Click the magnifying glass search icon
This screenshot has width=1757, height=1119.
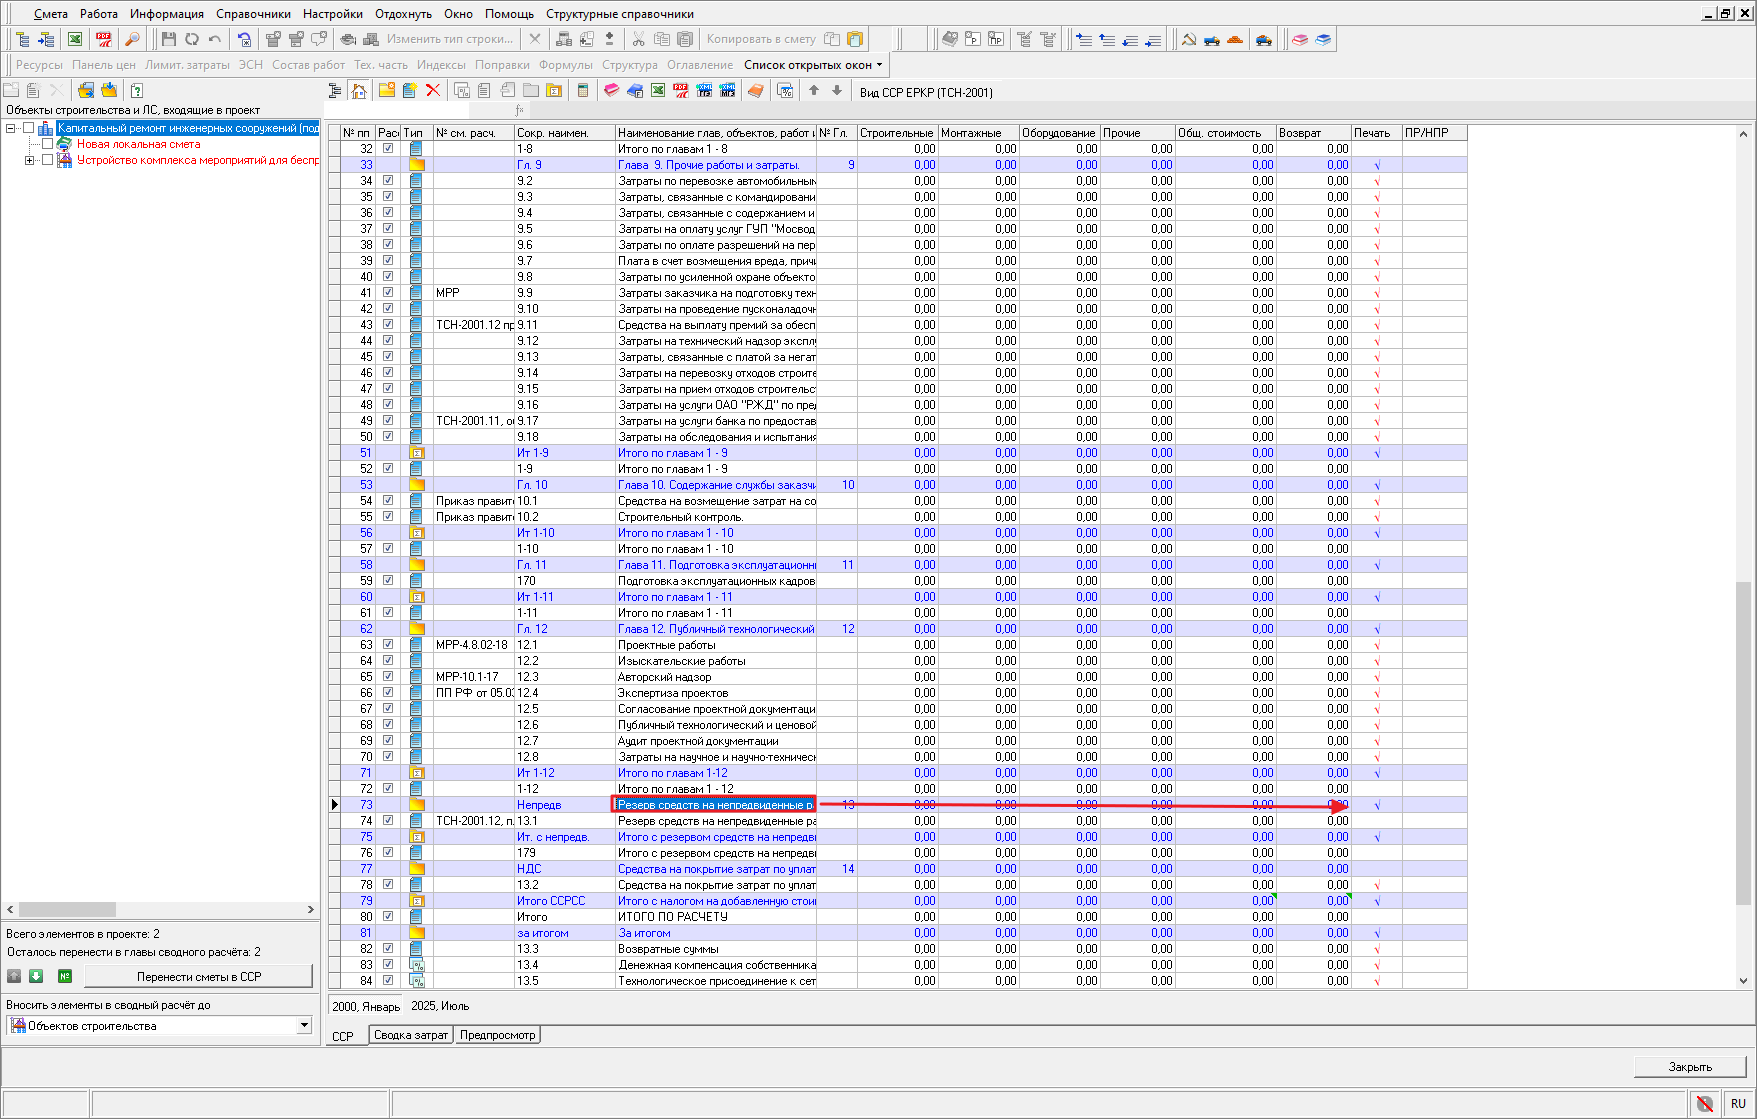(131, 39)
